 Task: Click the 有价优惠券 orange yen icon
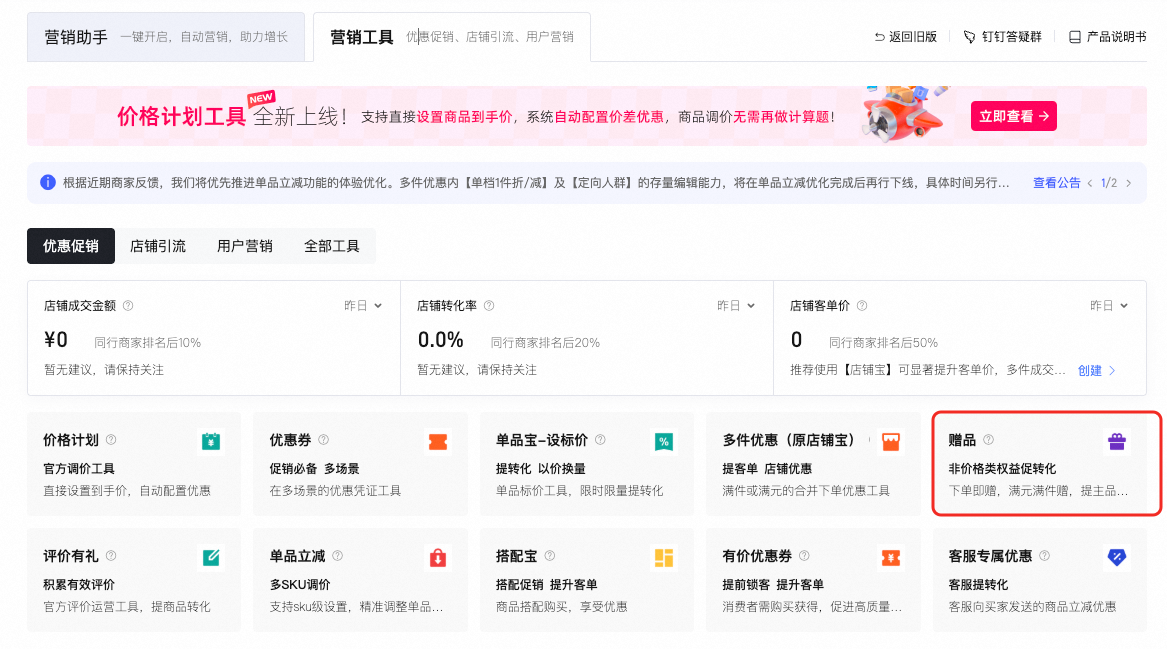click(890, 557)
